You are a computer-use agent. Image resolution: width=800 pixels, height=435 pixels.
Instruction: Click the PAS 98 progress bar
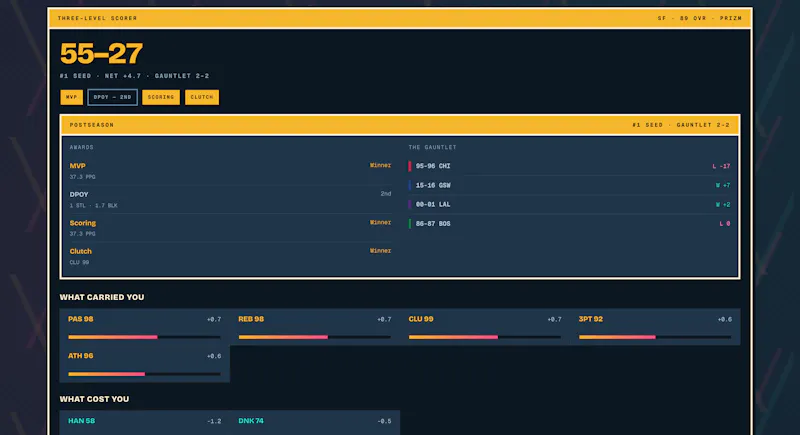pyautogui.click(x=144, y=337)
